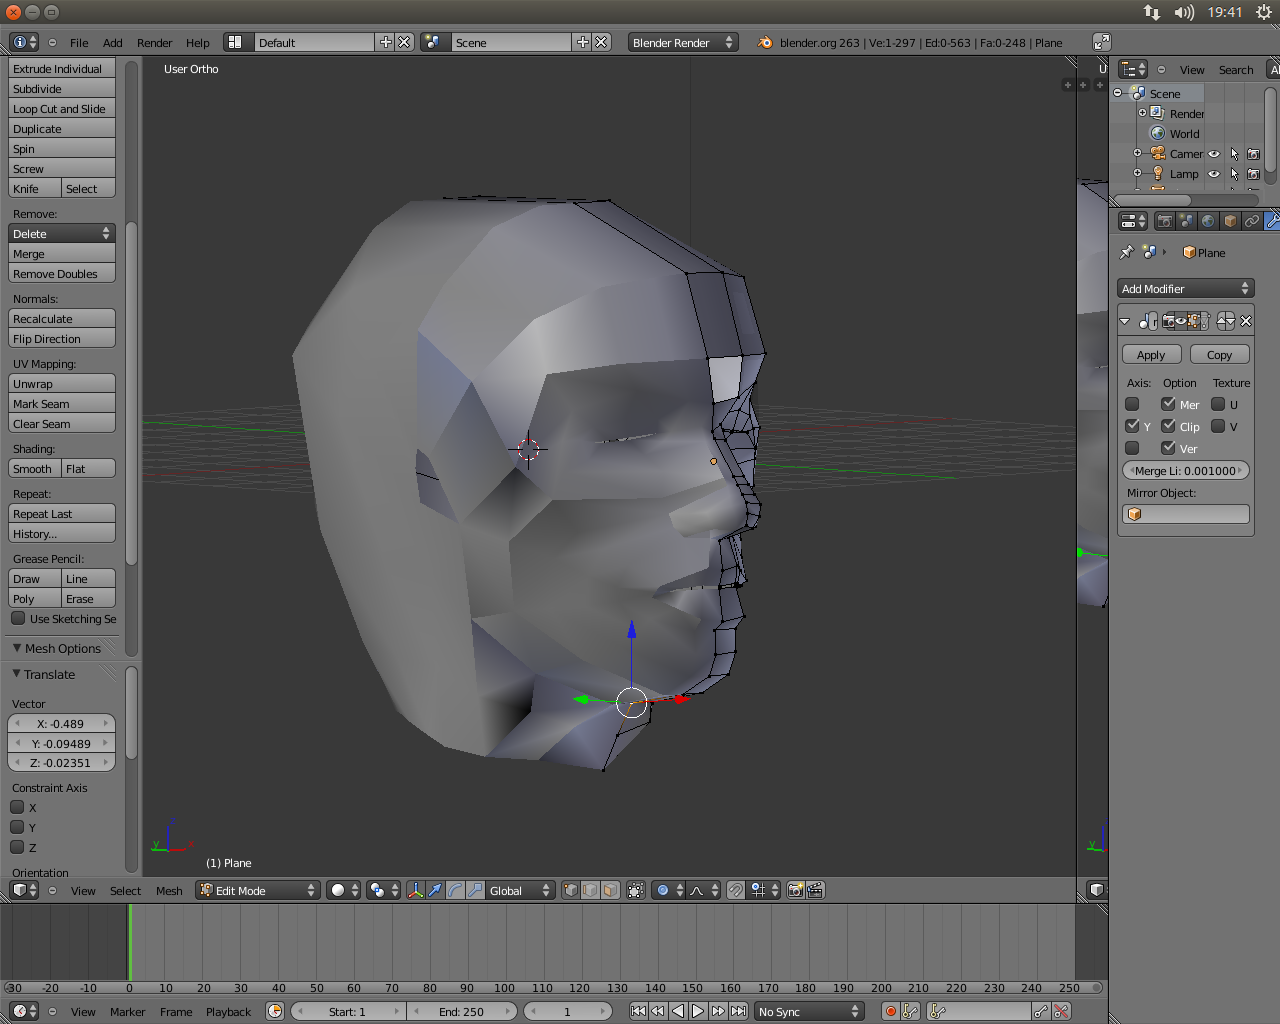
Task: Open the Edit Mode selector dropdown
Action: pyautogui.click(x=258, y=890)
